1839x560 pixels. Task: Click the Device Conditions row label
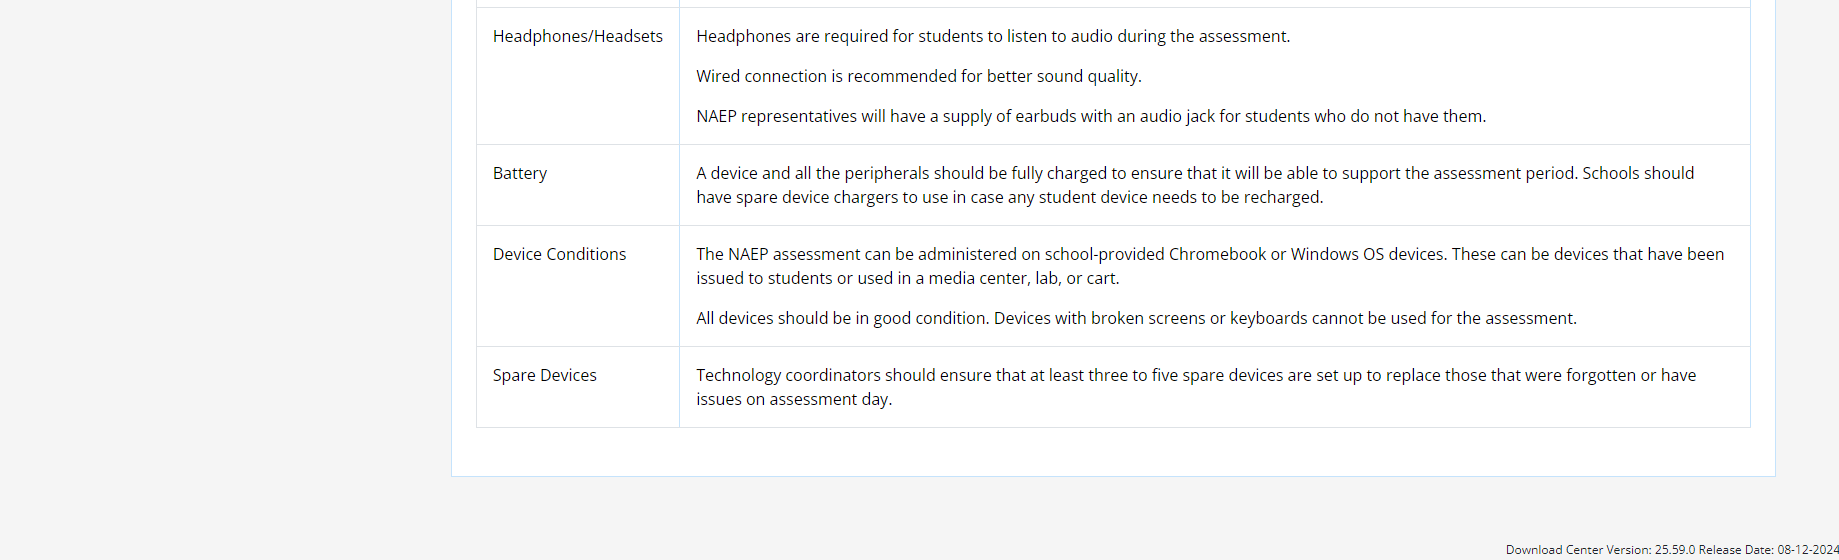559,254
